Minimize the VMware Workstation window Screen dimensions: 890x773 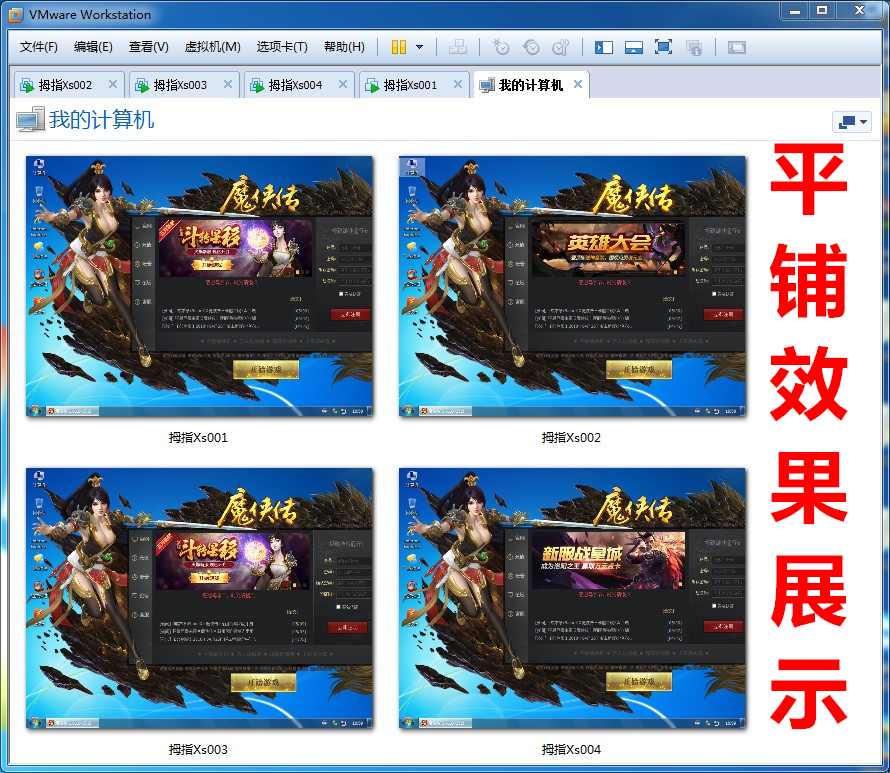[x=795, y=11]
